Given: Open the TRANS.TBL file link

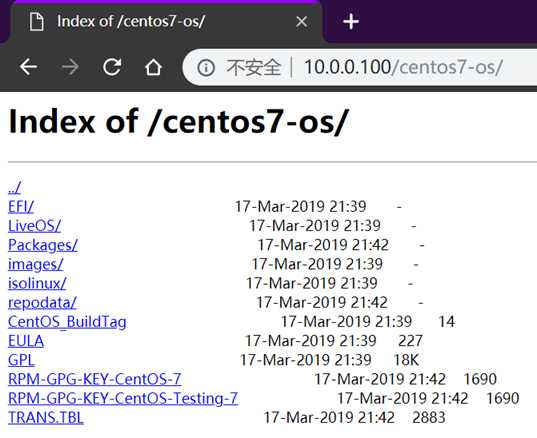Looking at the screenshot, I should pos(46,417).
